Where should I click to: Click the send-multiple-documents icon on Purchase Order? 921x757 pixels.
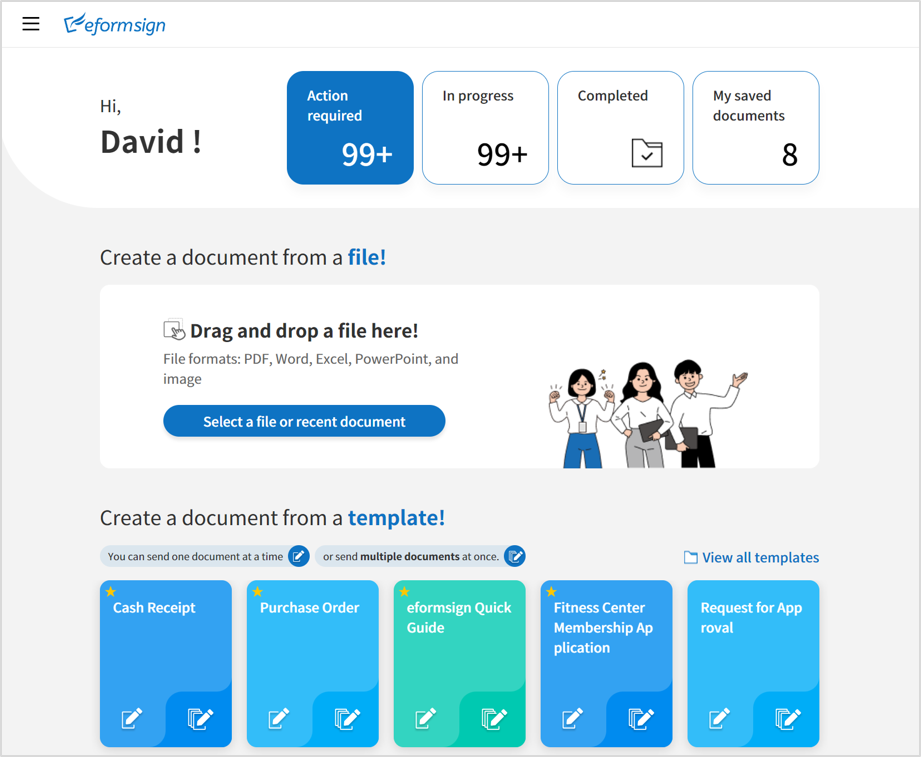pos(347,719)
